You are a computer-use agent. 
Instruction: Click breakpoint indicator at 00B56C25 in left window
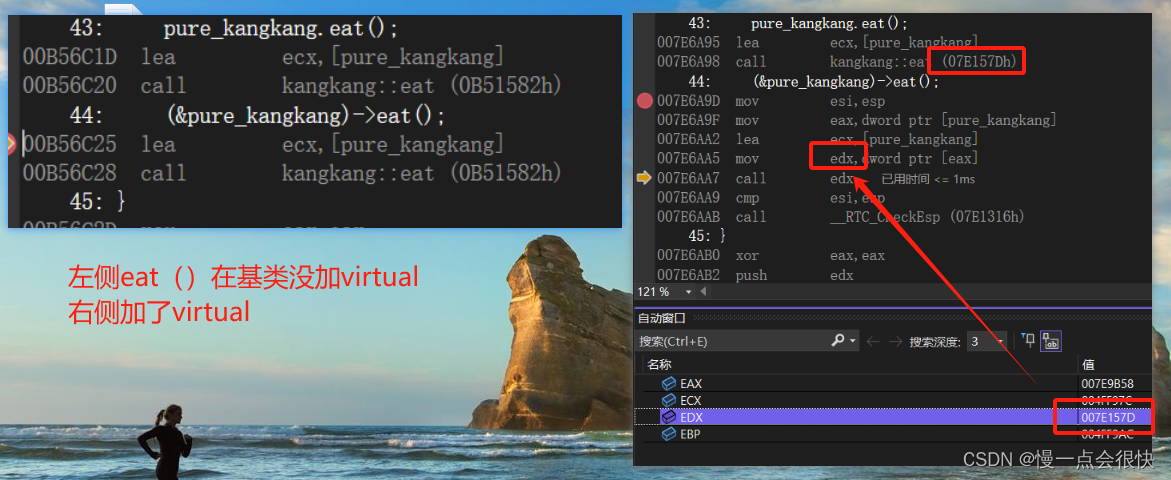(11, 143)
